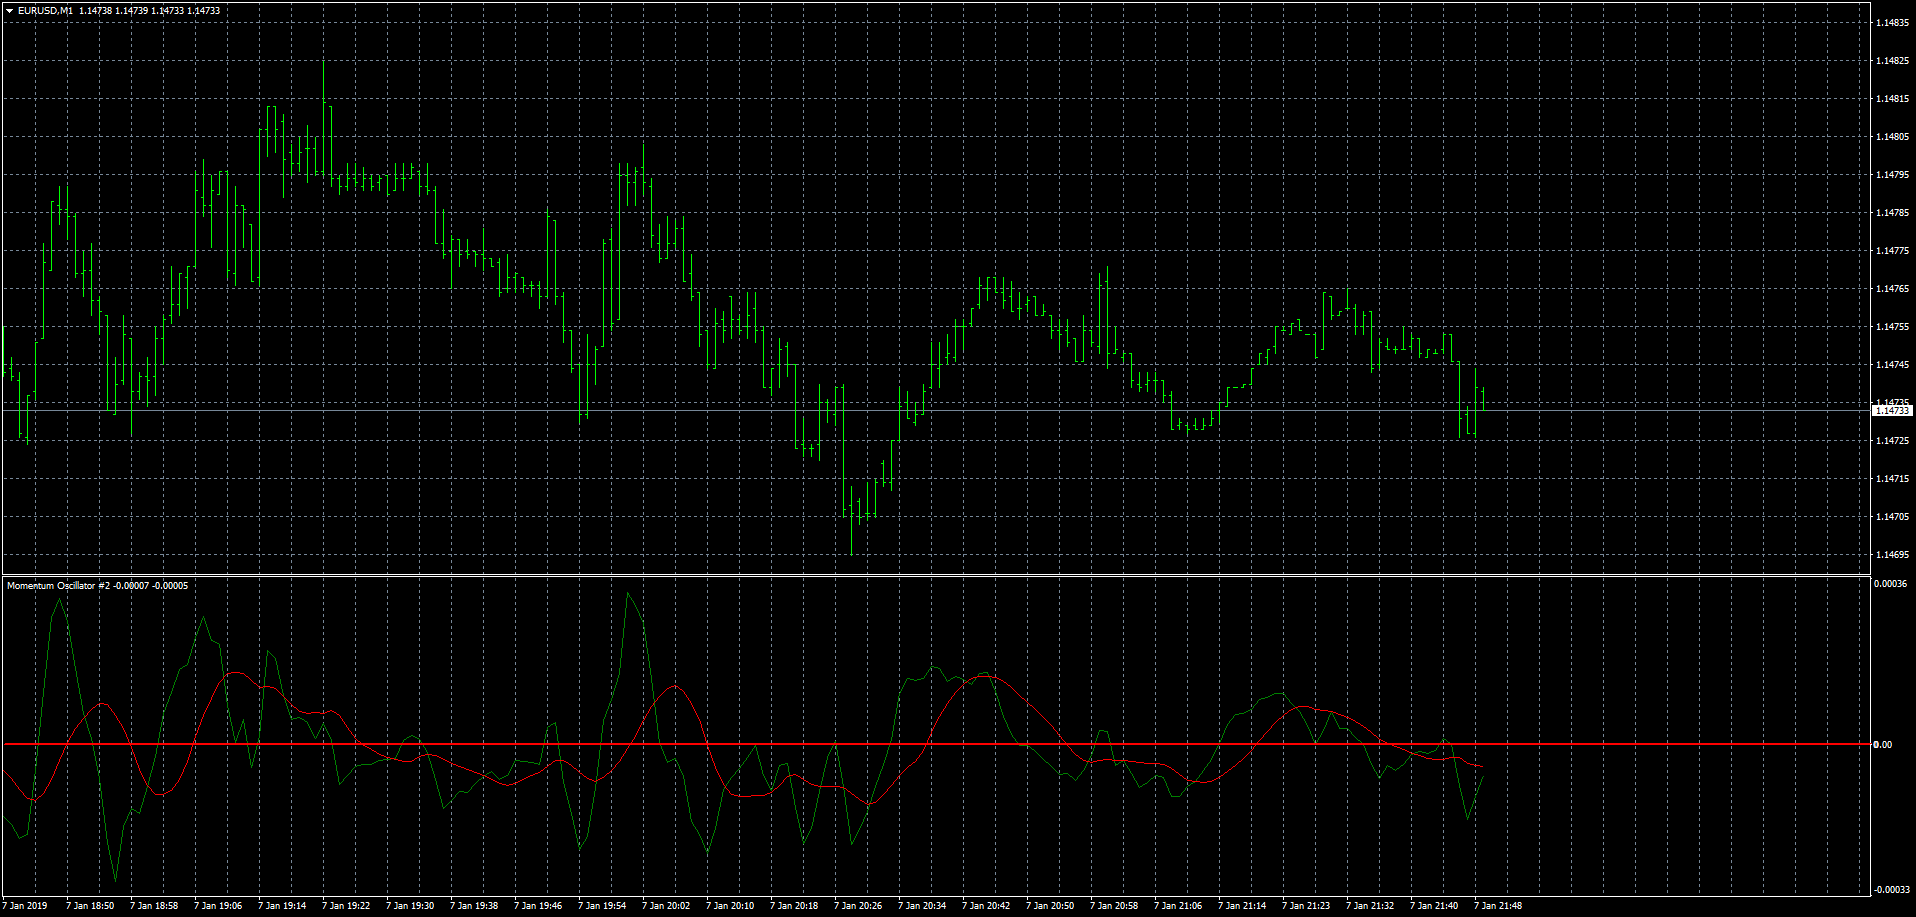Click the 7 Jan 20:10 time label

tap(730, 906)
